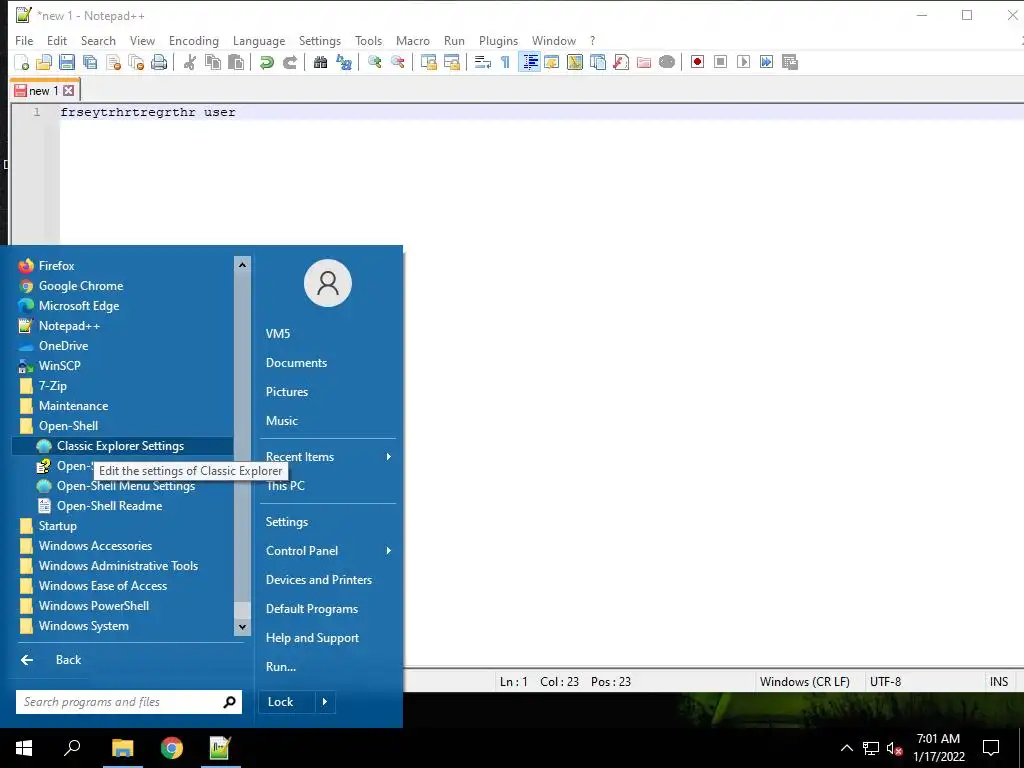The height and width of the screenshot is (768, 1024).
Task: Click the Close document toolbar icon
Action: [x=114, y=62]
